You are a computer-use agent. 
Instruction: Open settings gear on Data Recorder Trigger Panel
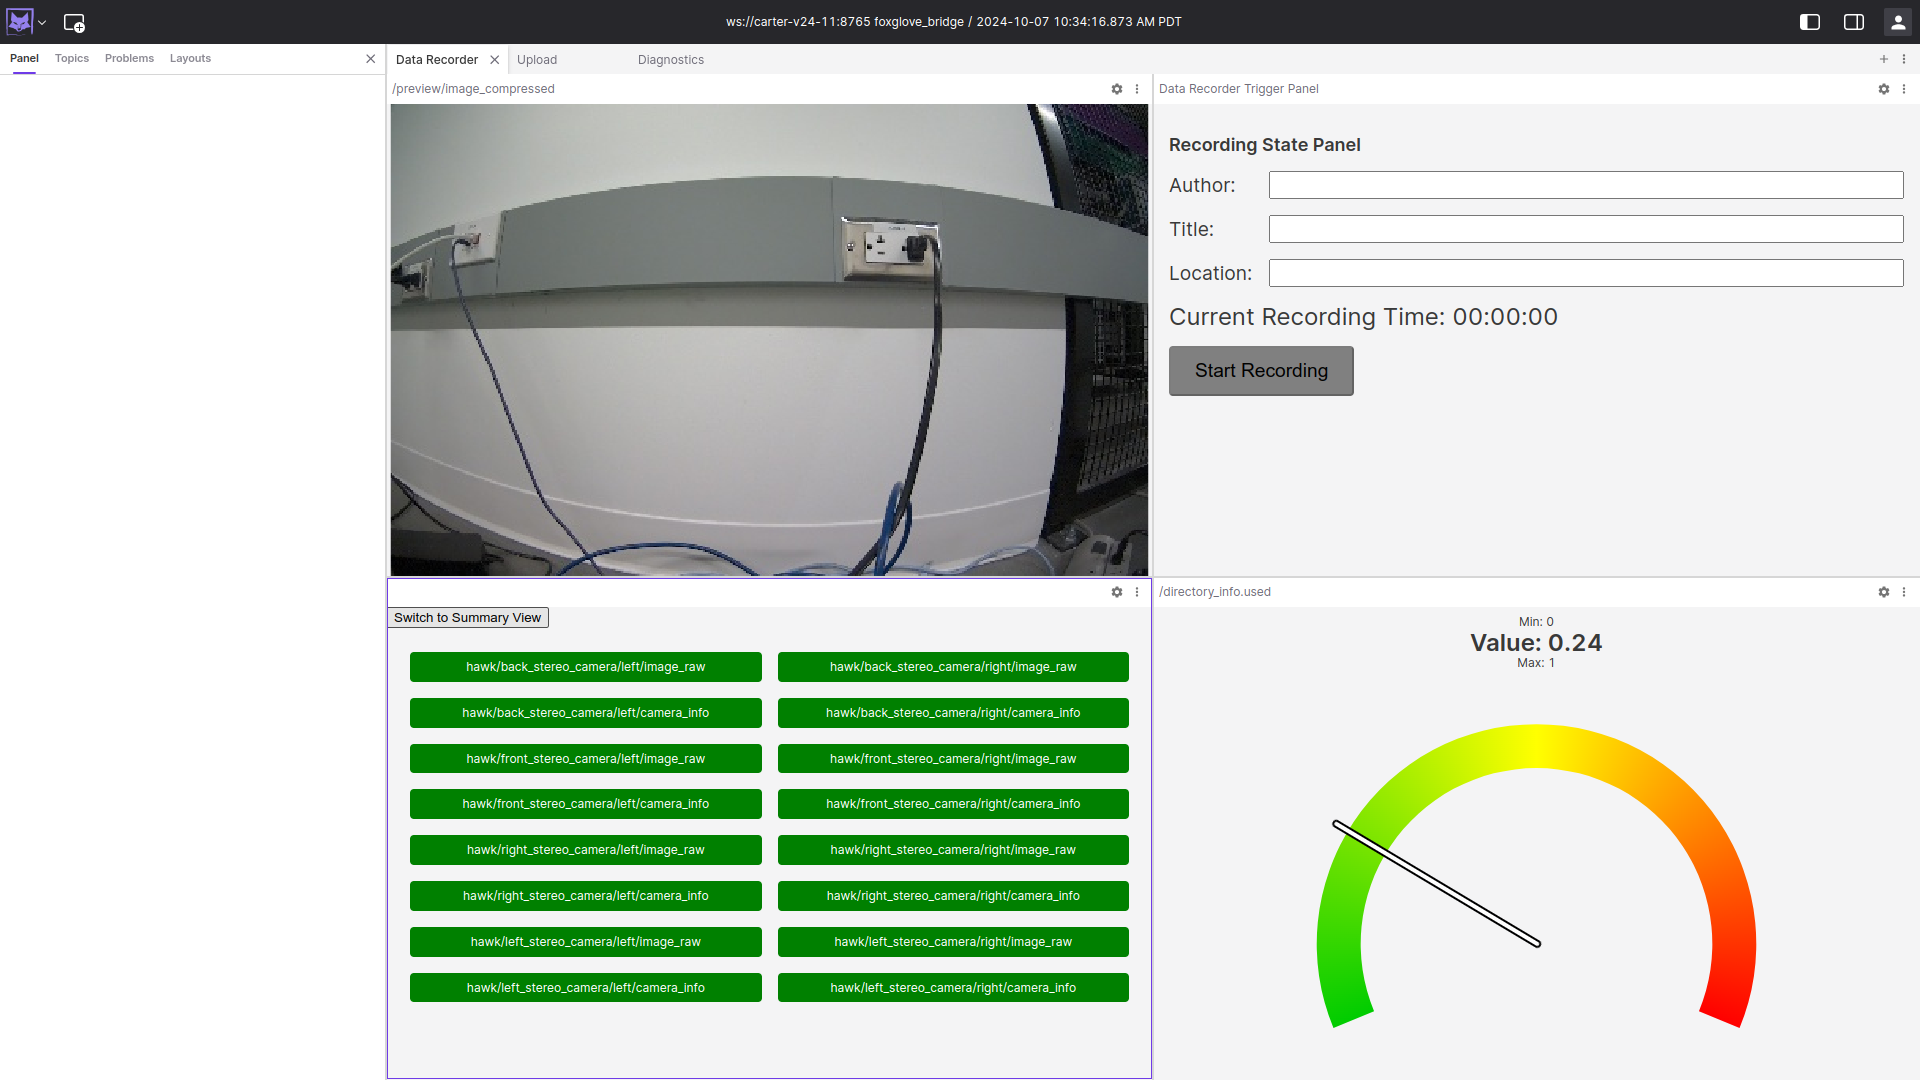tap(1884, 89)
